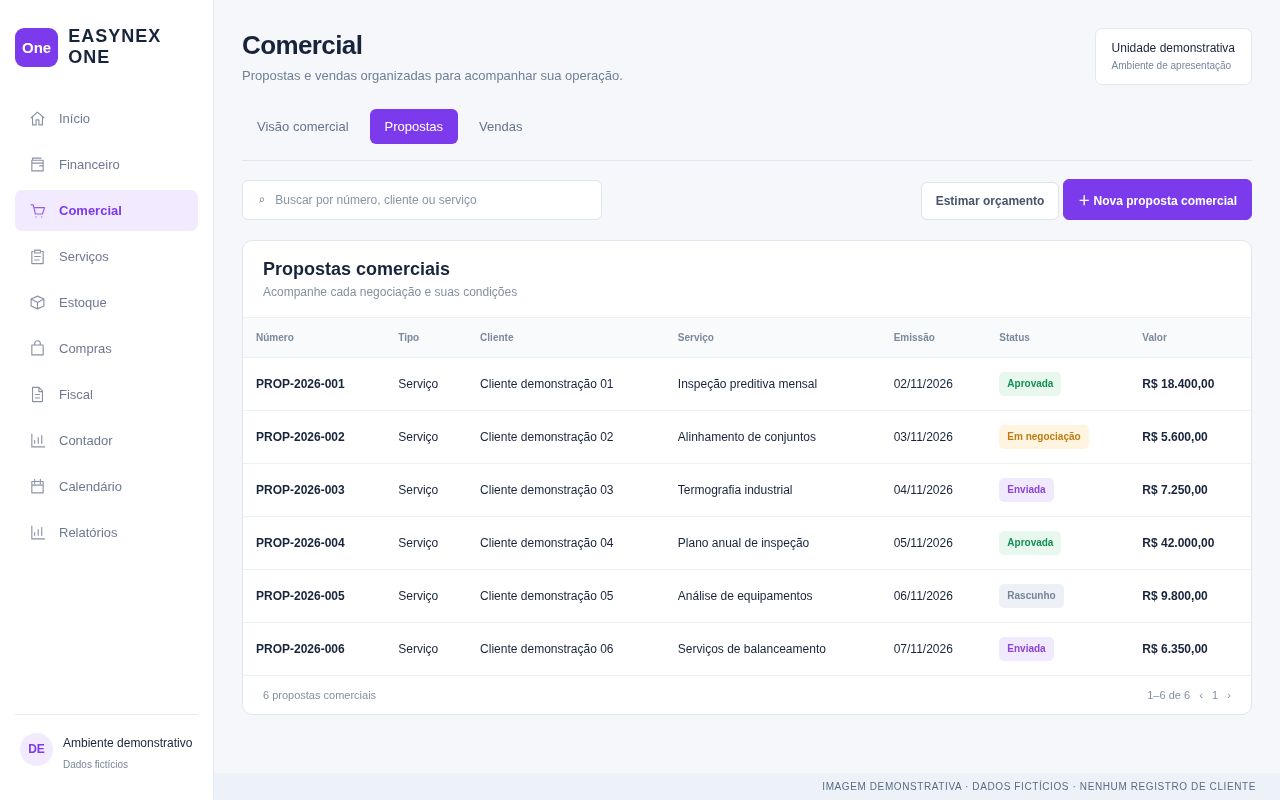Open Financeiro in the sidebar
Image resolution: width=1280 pixels, height=800 pixels.
pyautogui.click(x=106, y=164)
